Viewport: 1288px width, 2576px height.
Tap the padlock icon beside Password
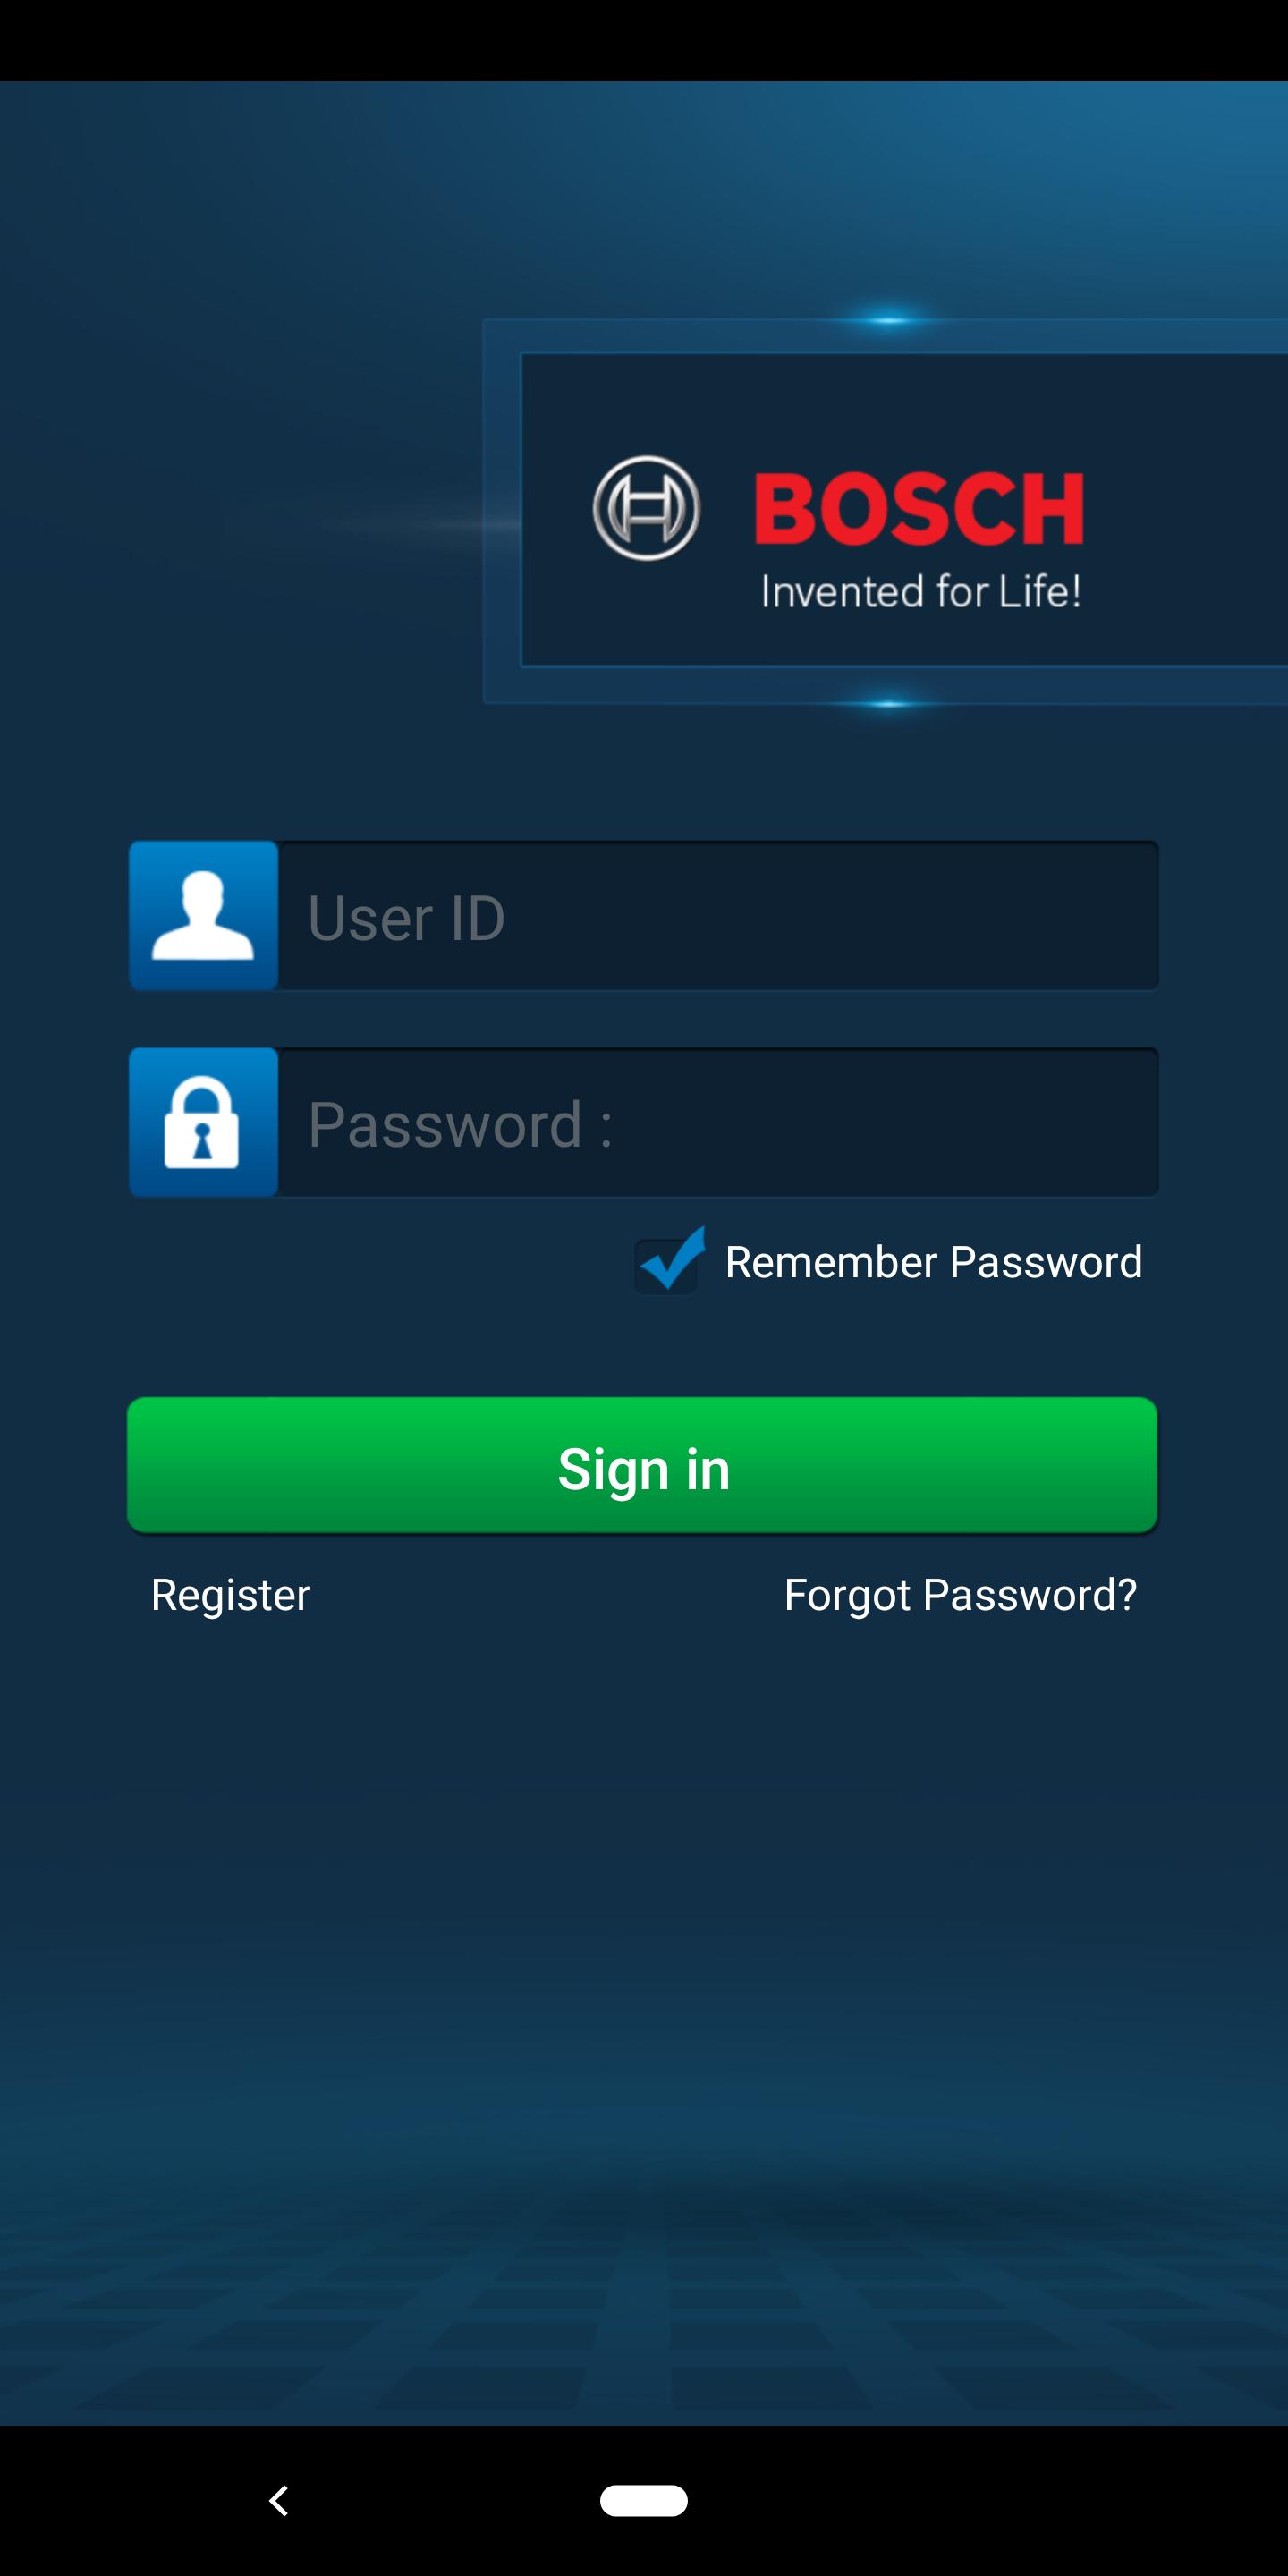pyautogui.click(x=203, y=1122)
